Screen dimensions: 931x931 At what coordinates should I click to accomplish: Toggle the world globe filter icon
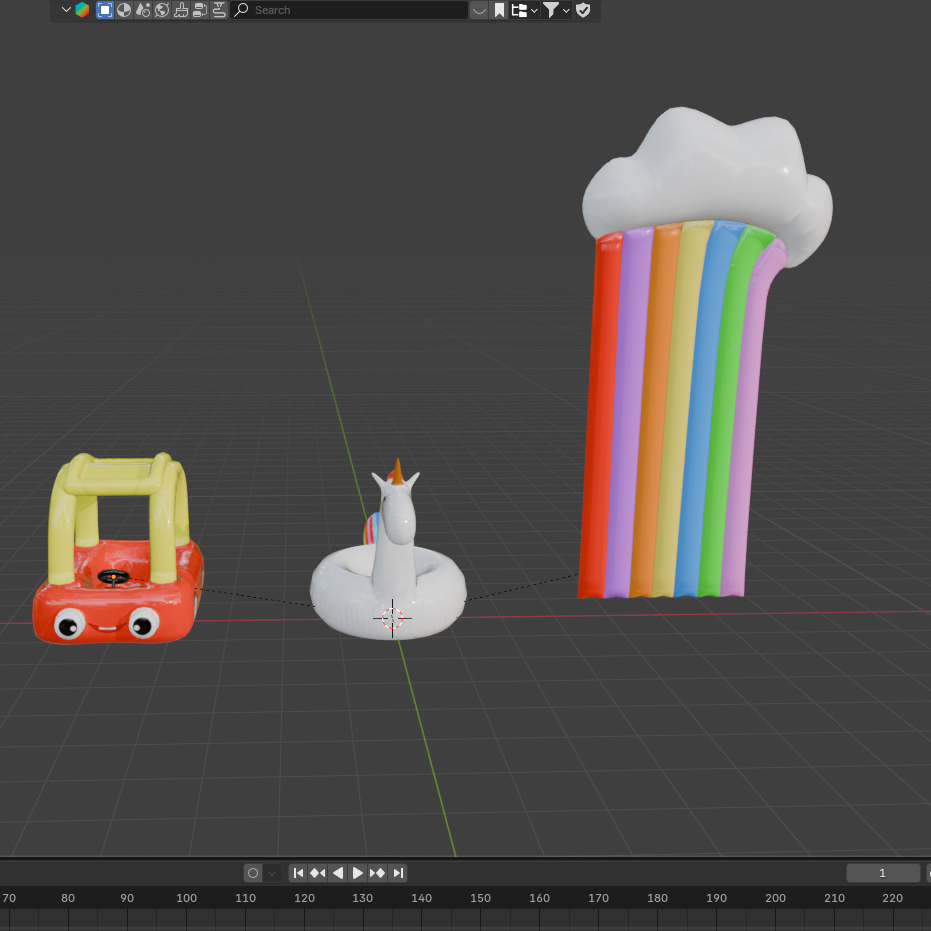[162, 10]
